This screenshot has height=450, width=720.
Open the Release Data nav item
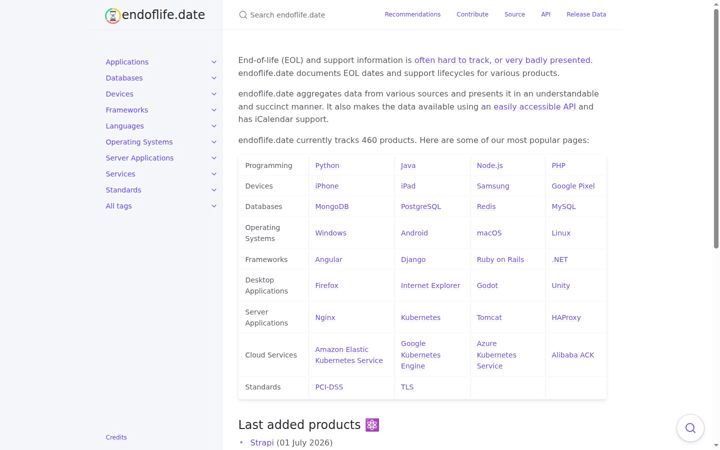pos(586,15)
